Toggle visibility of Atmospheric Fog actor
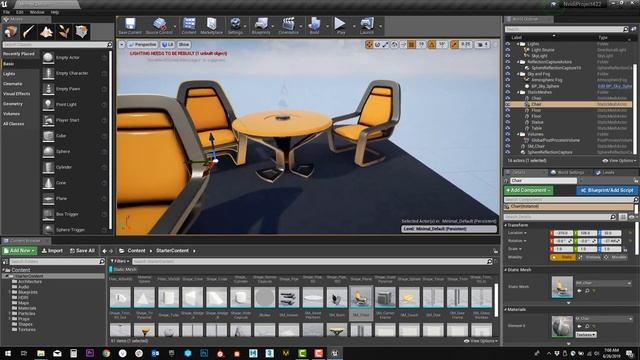The image size is (640, 360). click(508, 80)
